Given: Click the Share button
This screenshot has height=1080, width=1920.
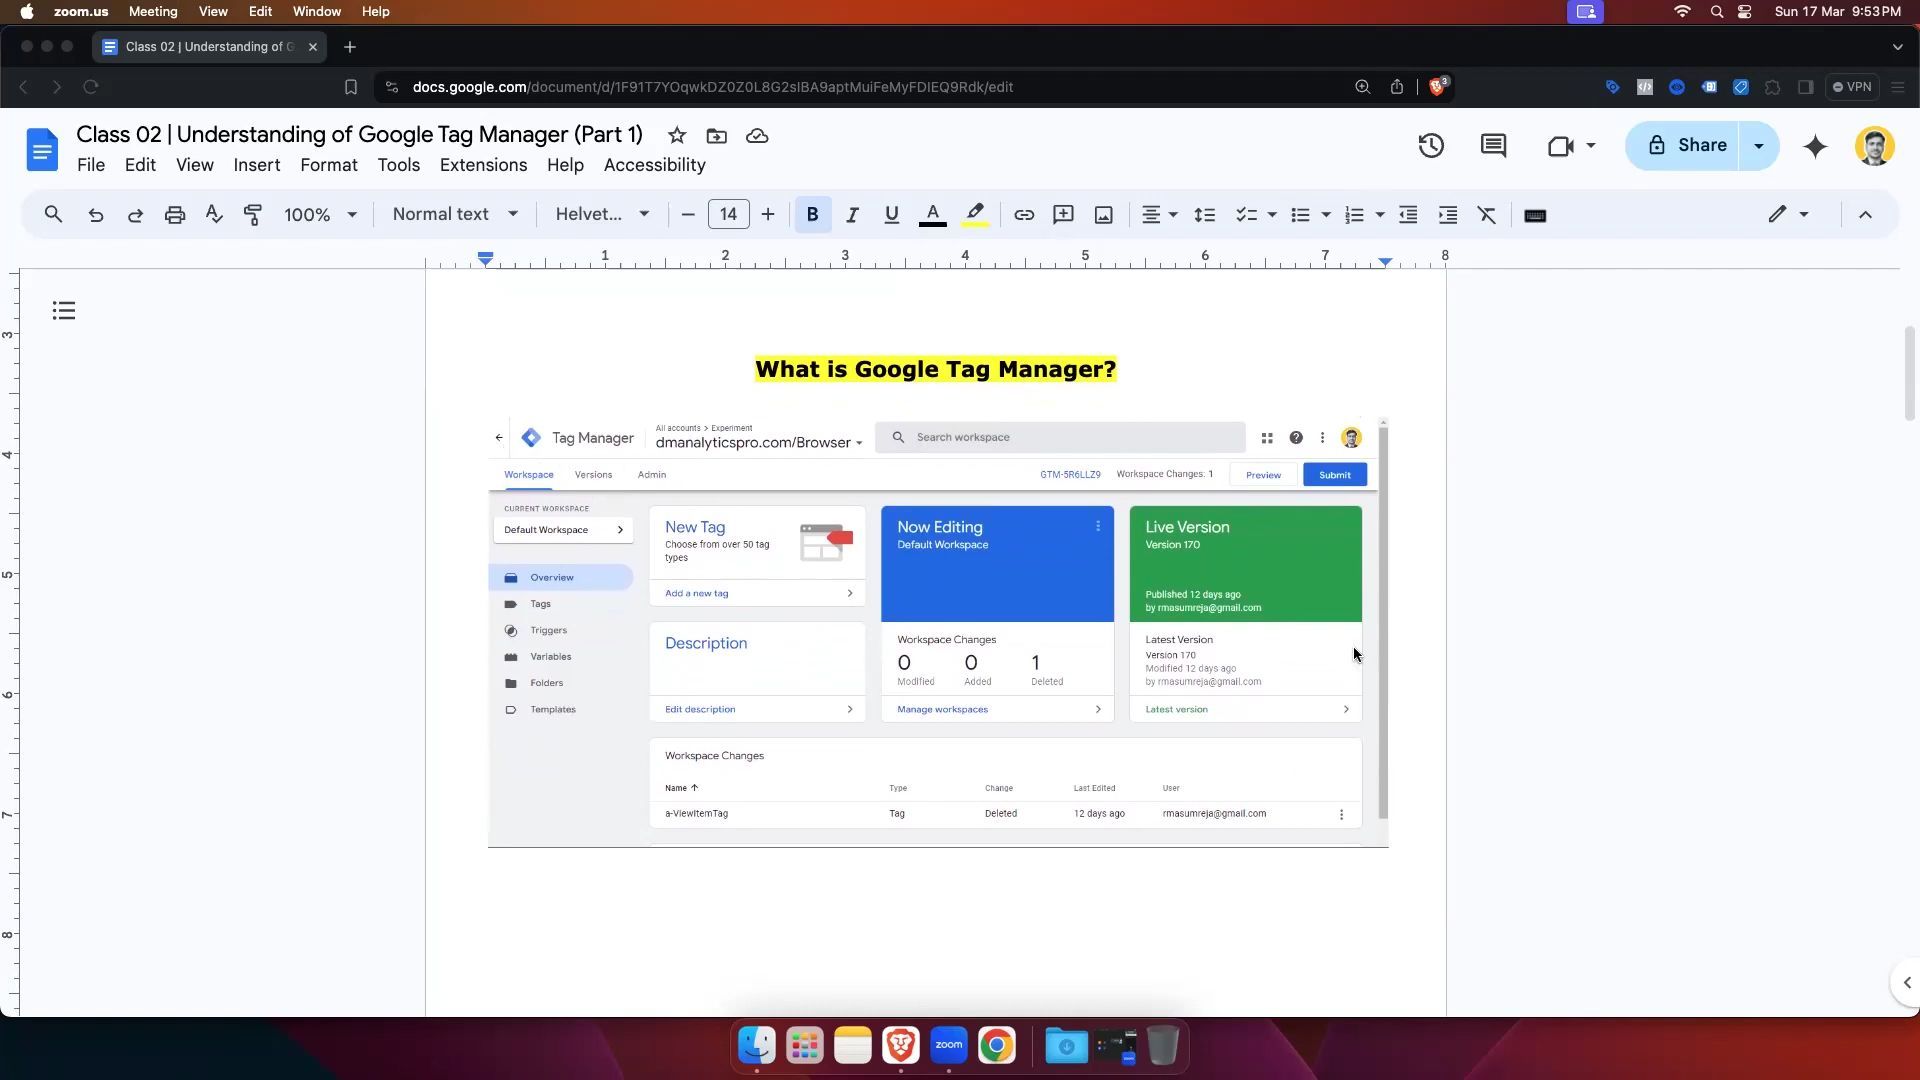Looking at the screenshot, I should (1685, 146).
